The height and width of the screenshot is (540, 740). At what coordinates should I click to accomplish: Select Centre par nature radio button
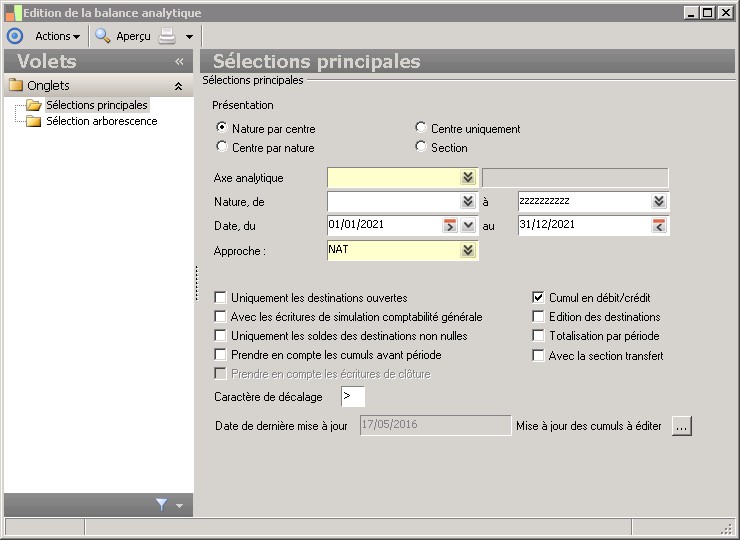[222, 148]
